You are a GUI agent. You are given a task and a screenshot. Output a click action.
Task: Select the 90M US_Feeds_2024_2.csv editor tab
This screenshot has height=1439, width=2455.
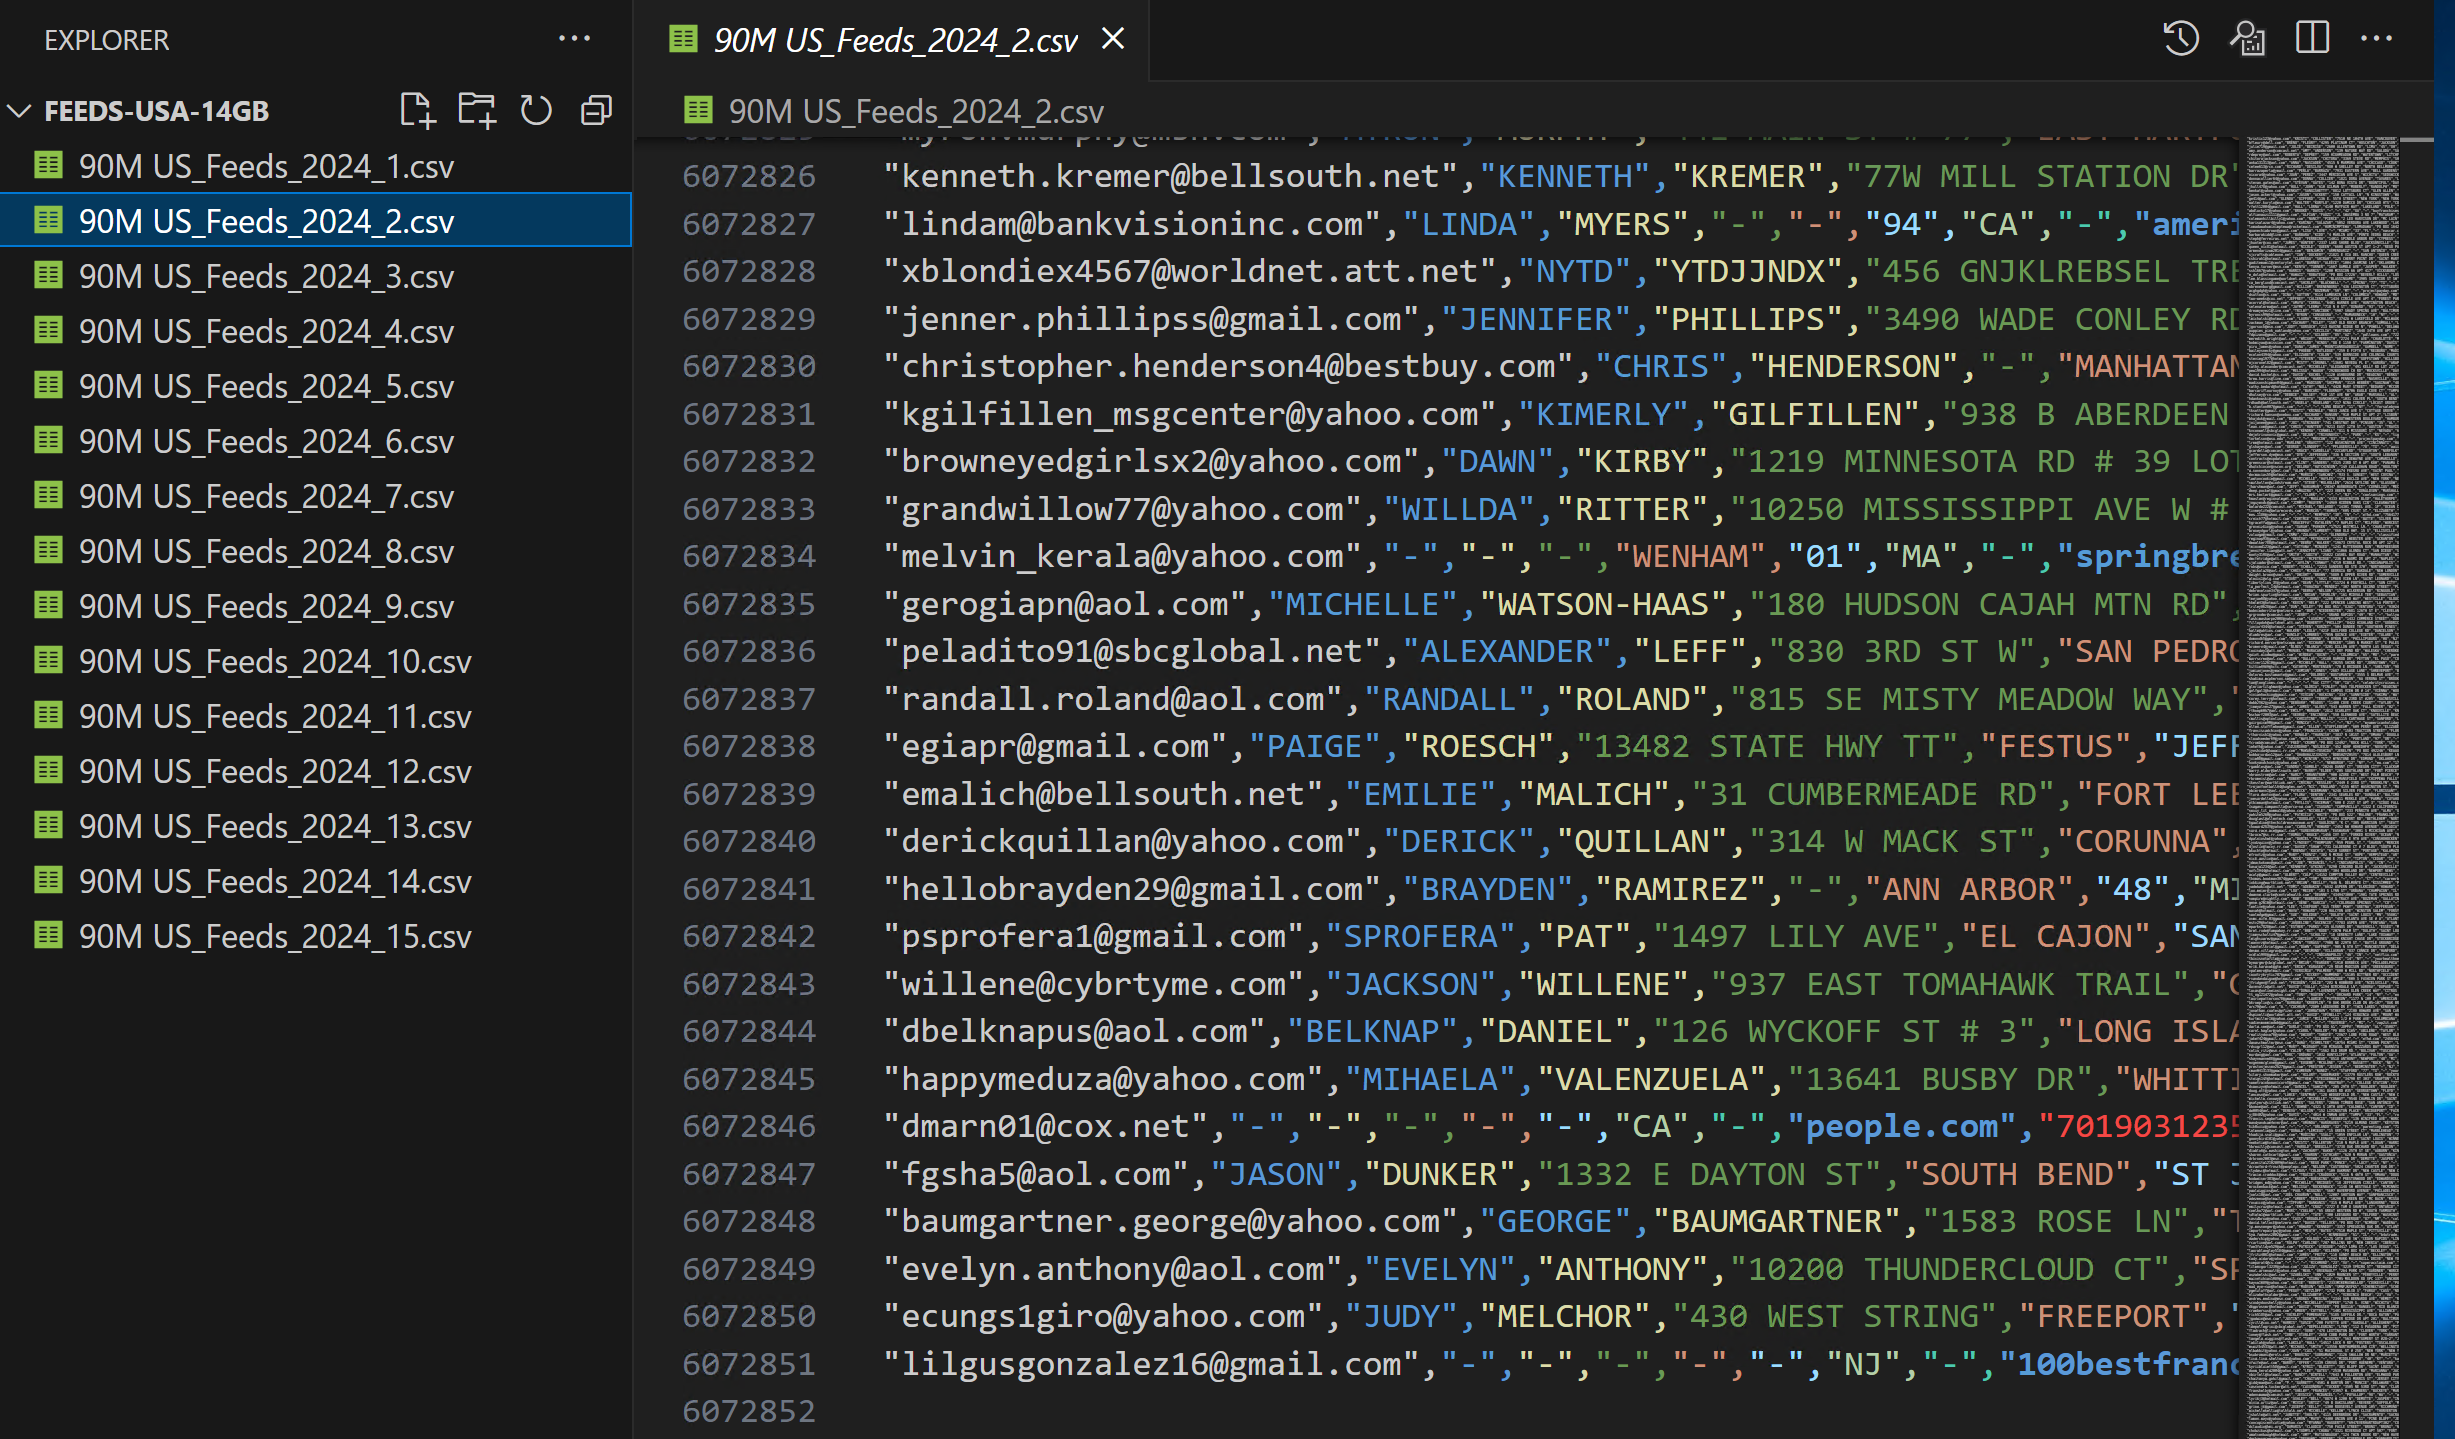894,40
